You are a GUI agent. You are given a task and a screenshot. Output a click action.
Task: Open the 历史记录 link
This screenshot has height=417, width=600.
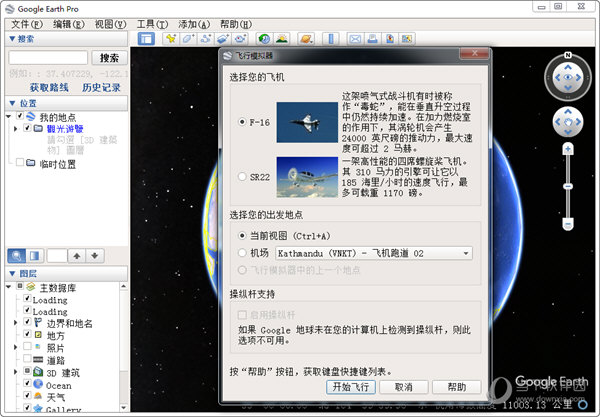pos(101,88)
